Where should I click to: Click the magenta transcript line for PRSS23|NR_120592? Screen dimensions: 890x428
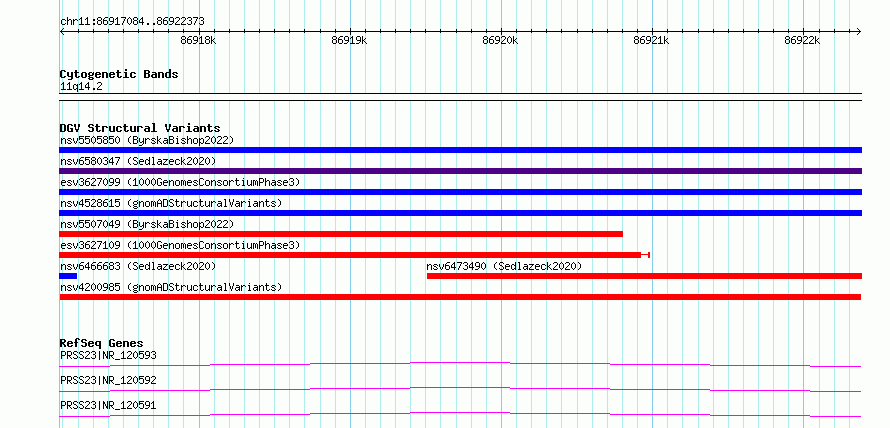tap(460, 389)
